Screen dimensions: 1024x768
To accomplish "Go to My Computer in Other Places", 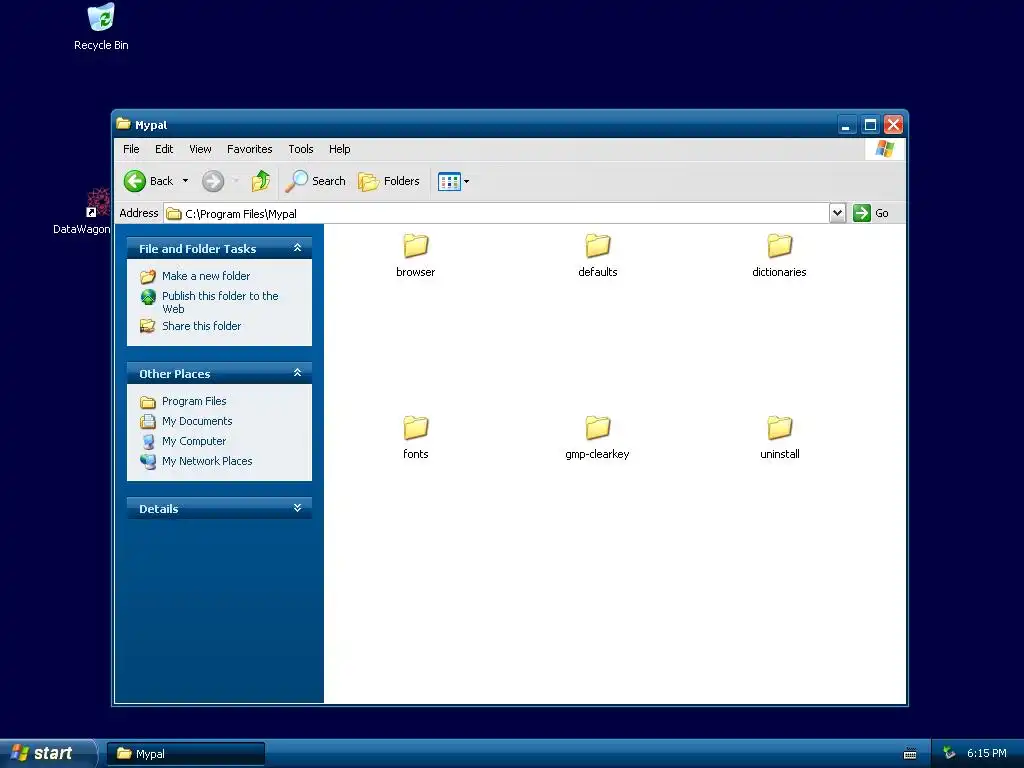I will (194, 441).
